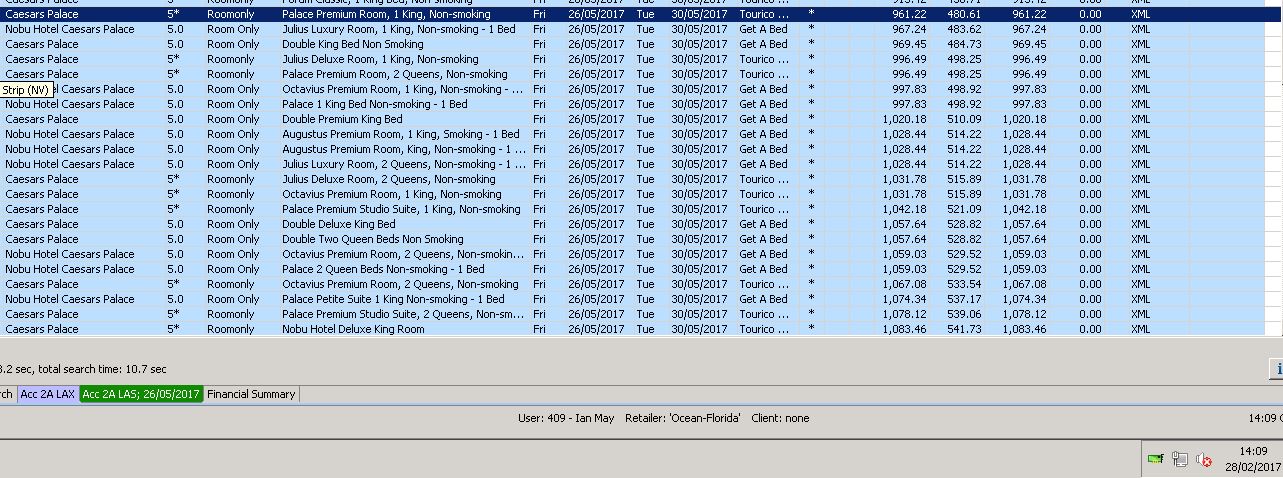
Task: Click the 'Client: none' status text
Action: [780, 418]
